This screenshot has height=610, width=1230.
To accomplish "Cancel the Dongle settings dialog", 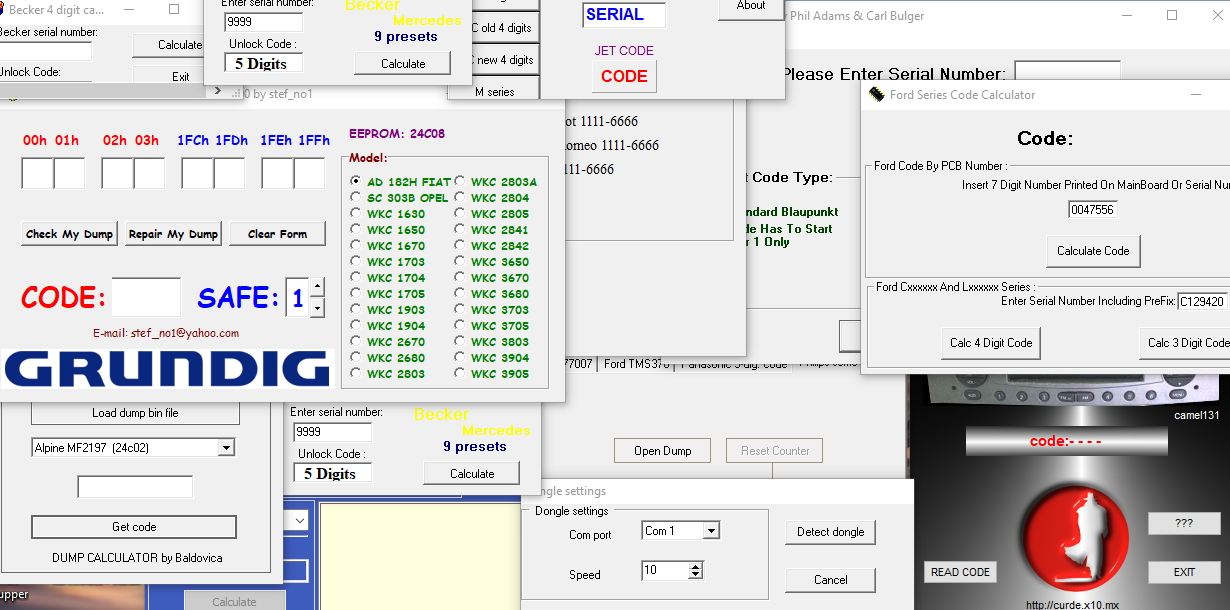I will 830,580.
